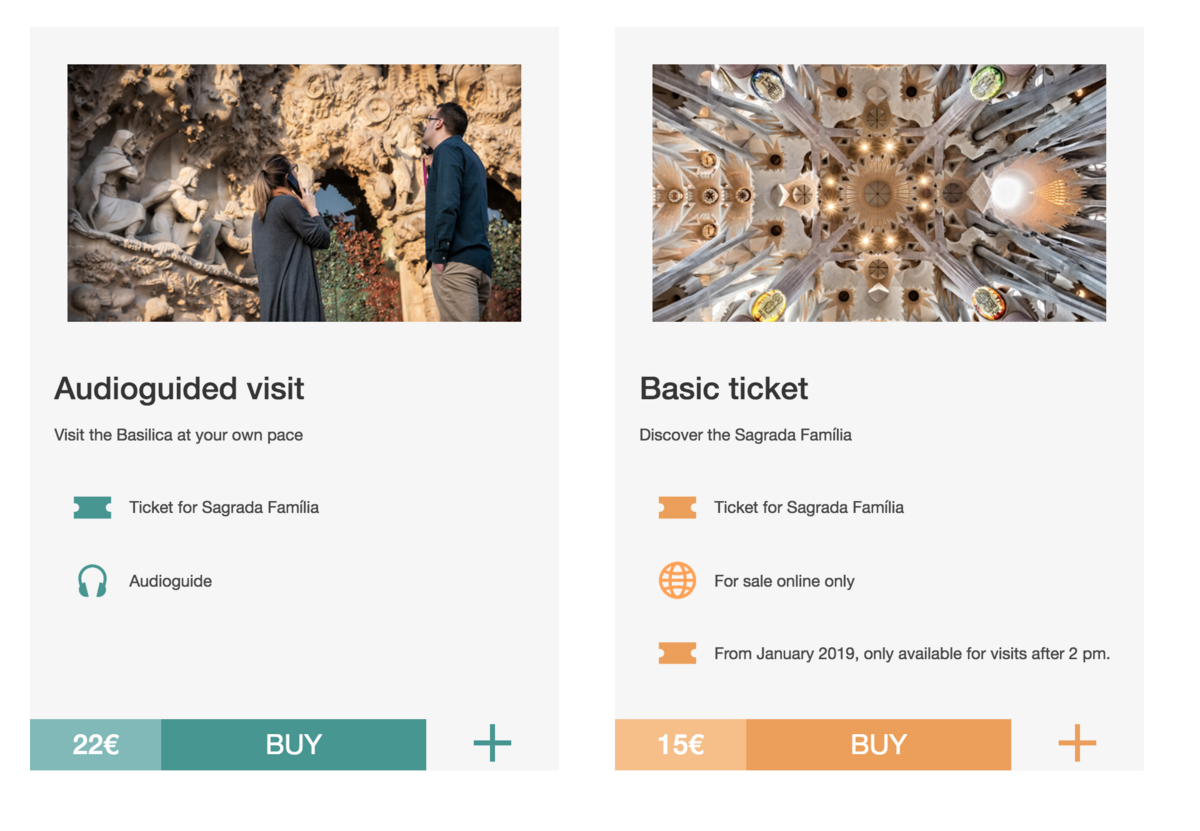Click the Audioguide feature text
Viewport: 1200px width, 831px height.
[170, 581]
